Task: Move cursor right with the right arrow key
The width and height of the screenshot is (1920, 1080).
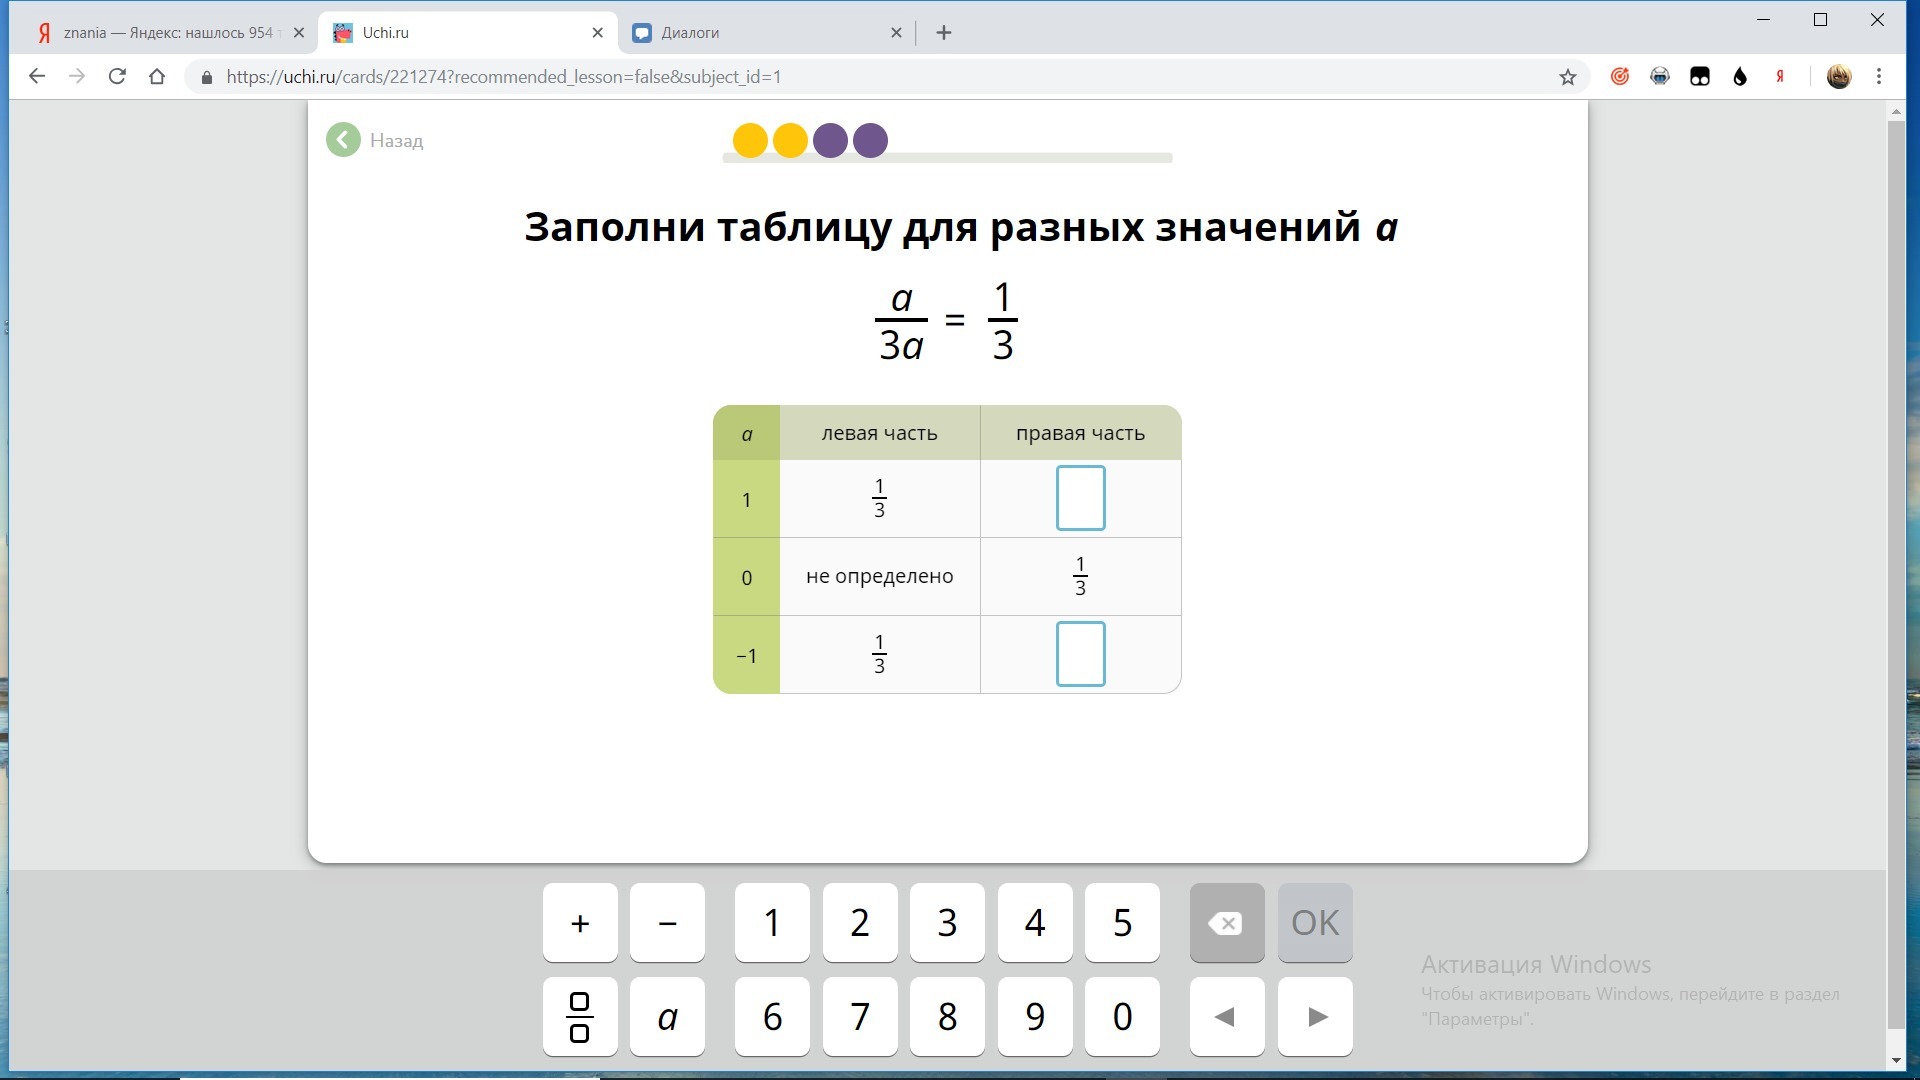Action: coord(1315,1017)
